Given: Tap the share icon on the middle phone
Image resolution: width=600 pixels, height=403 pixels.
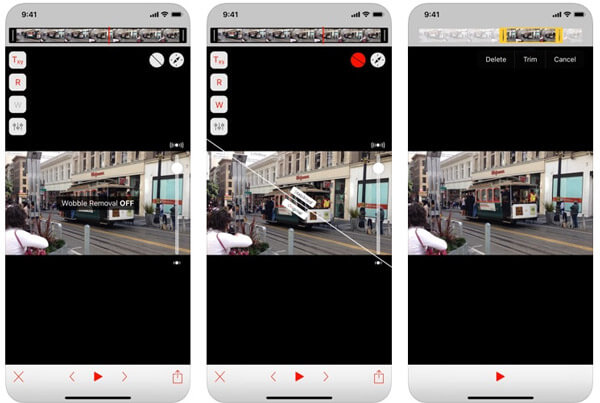Looking at the screenshot, I should pos(379,377).
